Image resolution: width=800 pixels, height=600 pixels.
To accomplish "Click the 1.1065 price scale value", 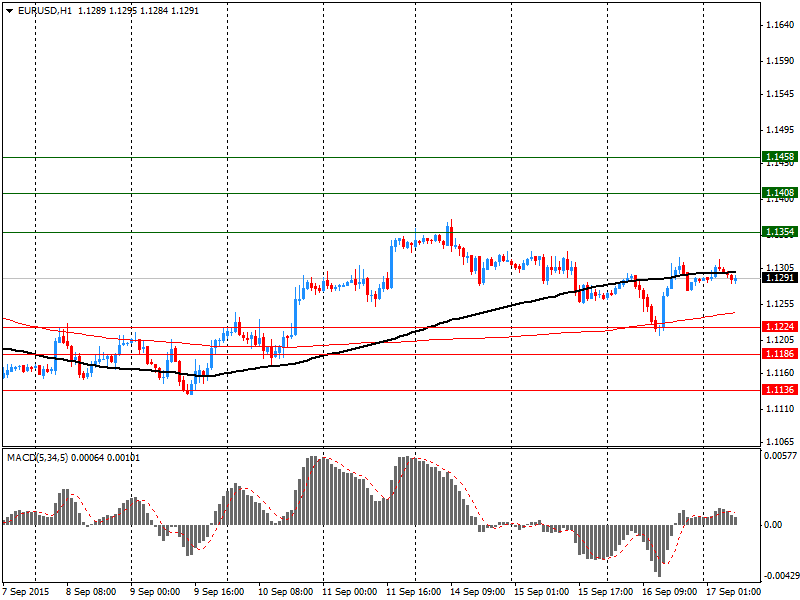I will [x=781, y=442].
